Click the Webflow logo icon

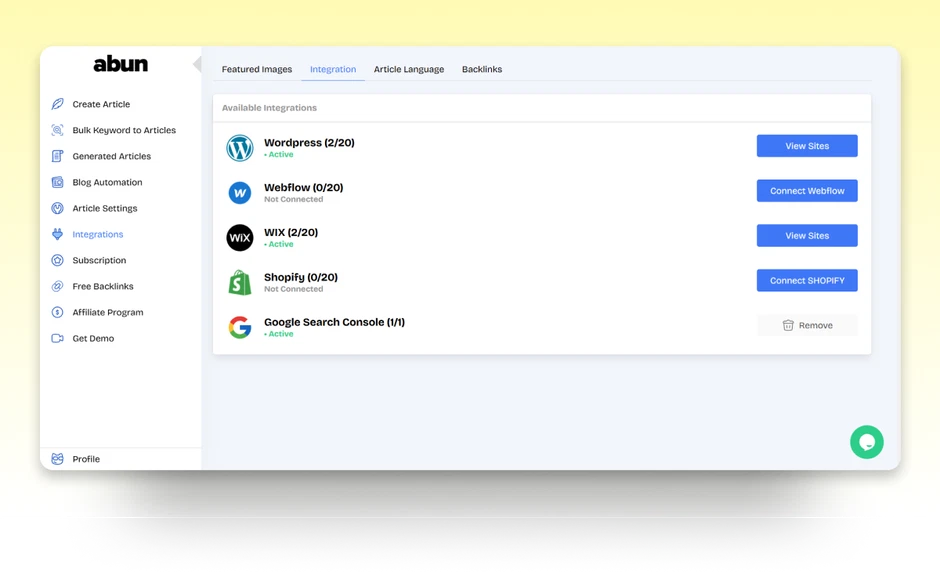(x=240, y=193)
